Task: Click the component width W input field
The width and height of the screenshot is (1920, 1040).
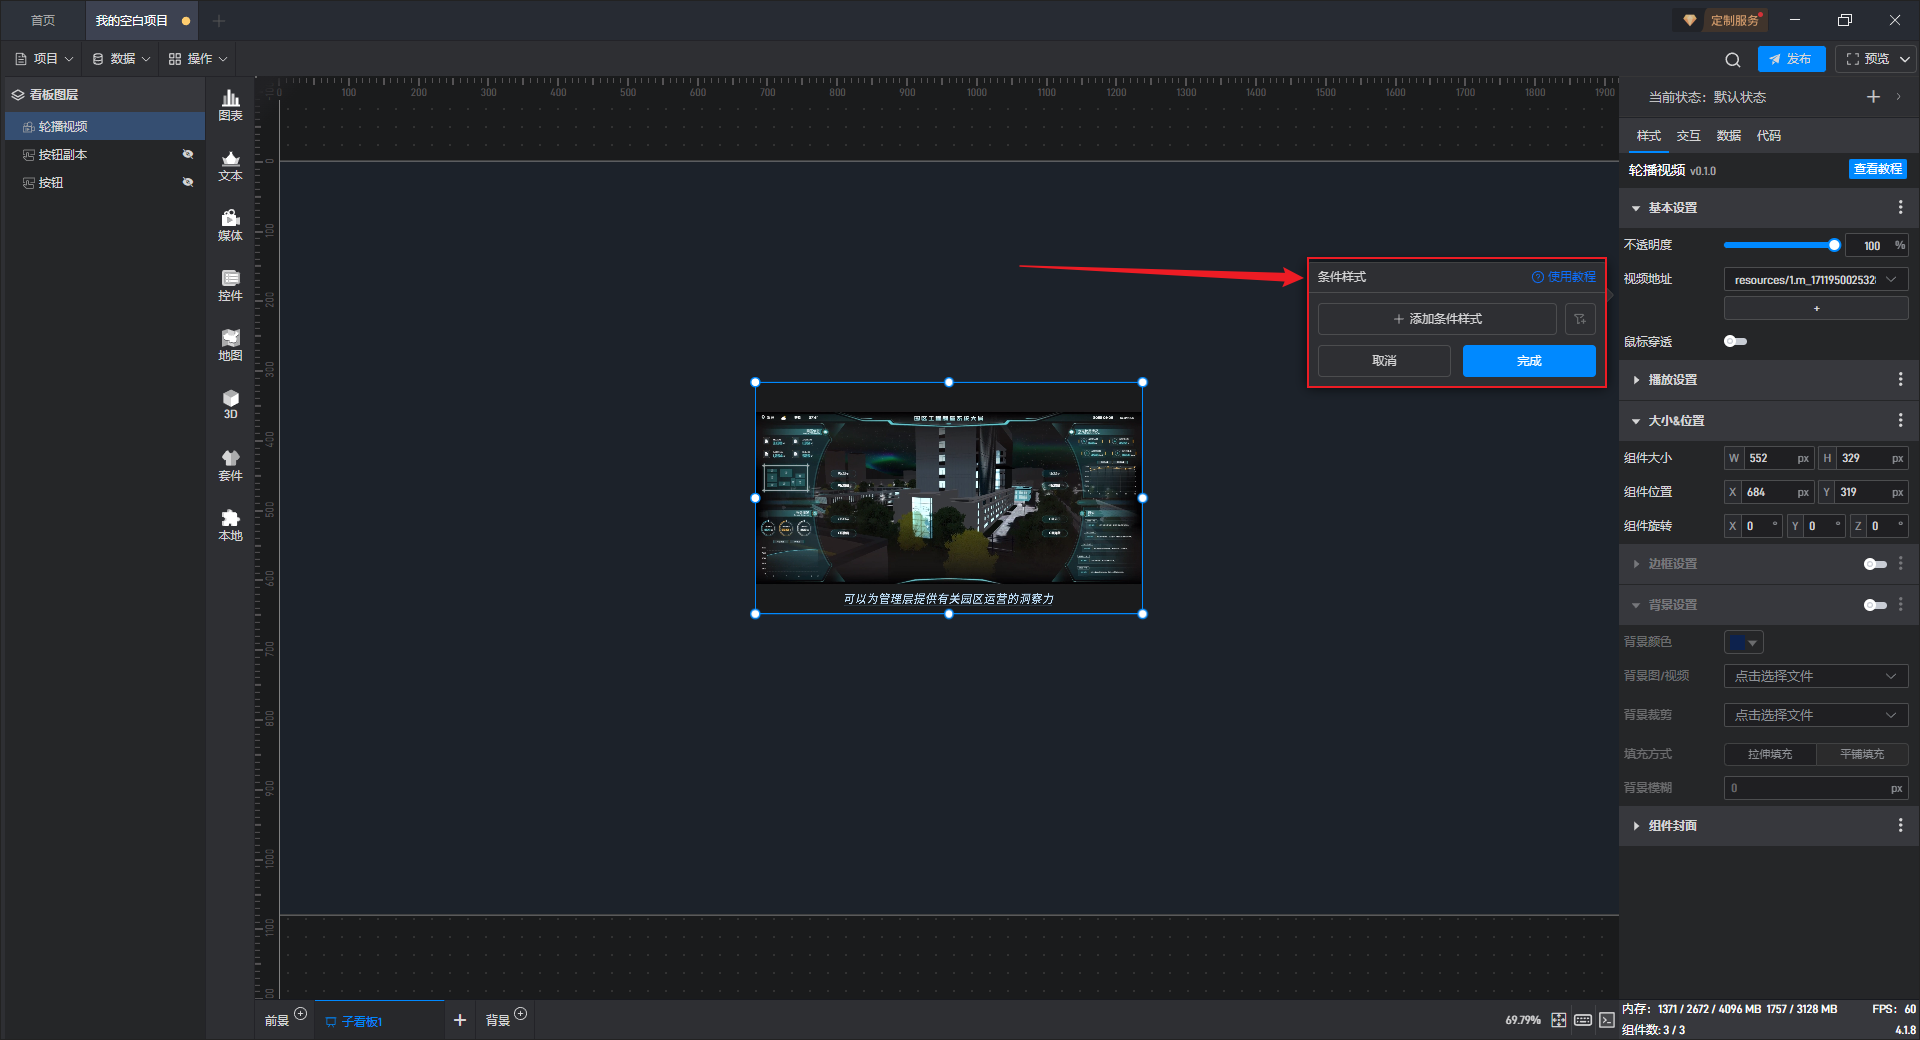Action: point(1770,458)
